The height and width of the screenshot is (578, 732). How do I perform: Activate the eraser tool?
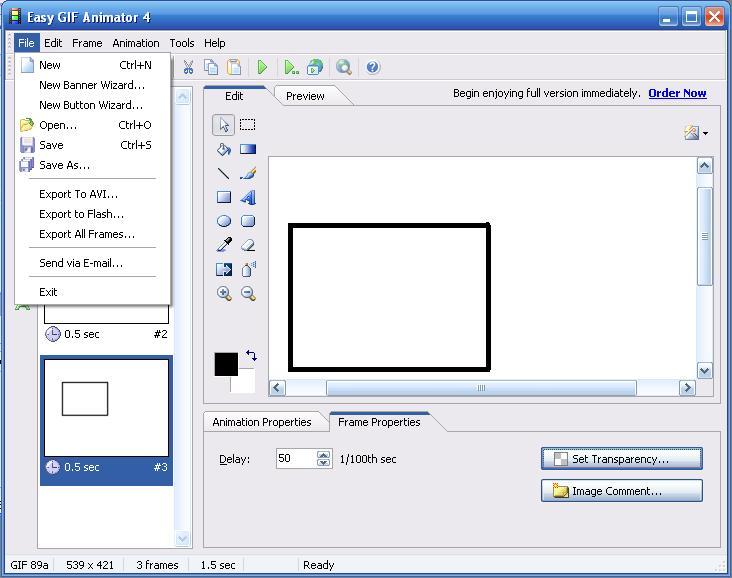[x=247, y=245]
